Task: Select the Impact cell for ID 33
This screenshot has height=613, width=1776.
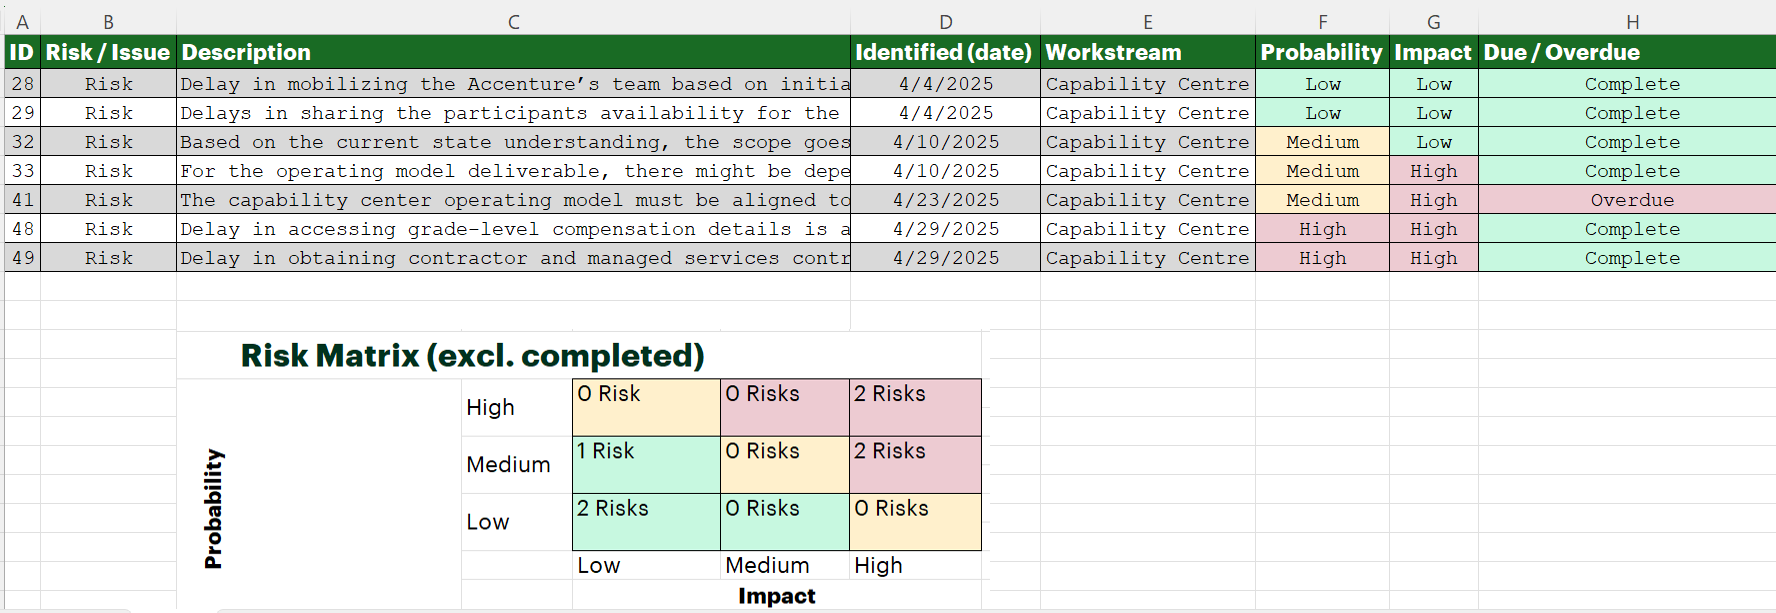Action: [1434, 171]
